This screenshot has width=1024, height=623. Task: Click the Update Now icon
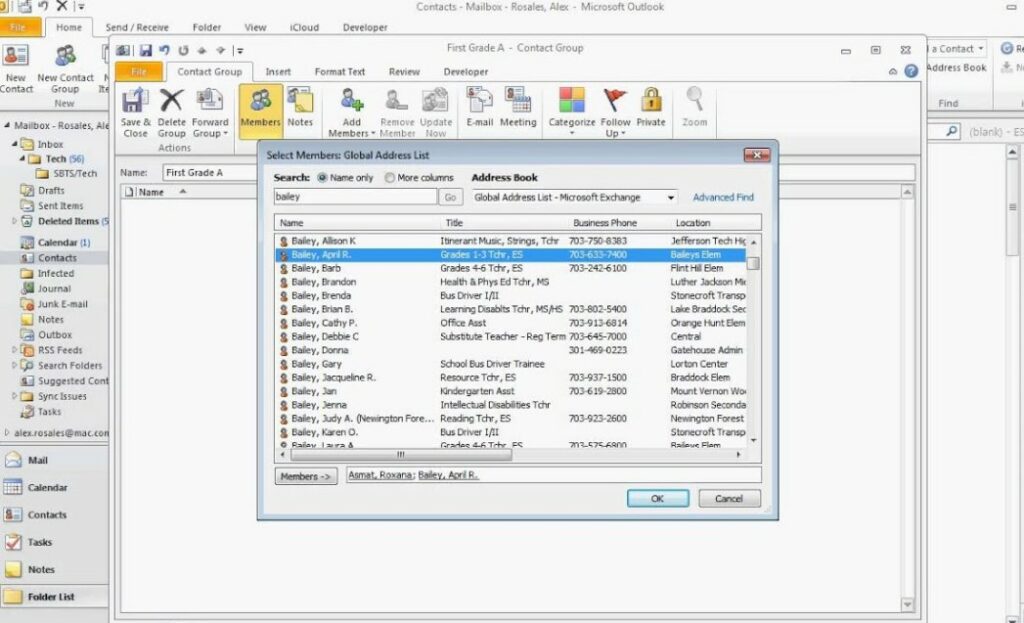pyautogui.click(x=436, y=112)
